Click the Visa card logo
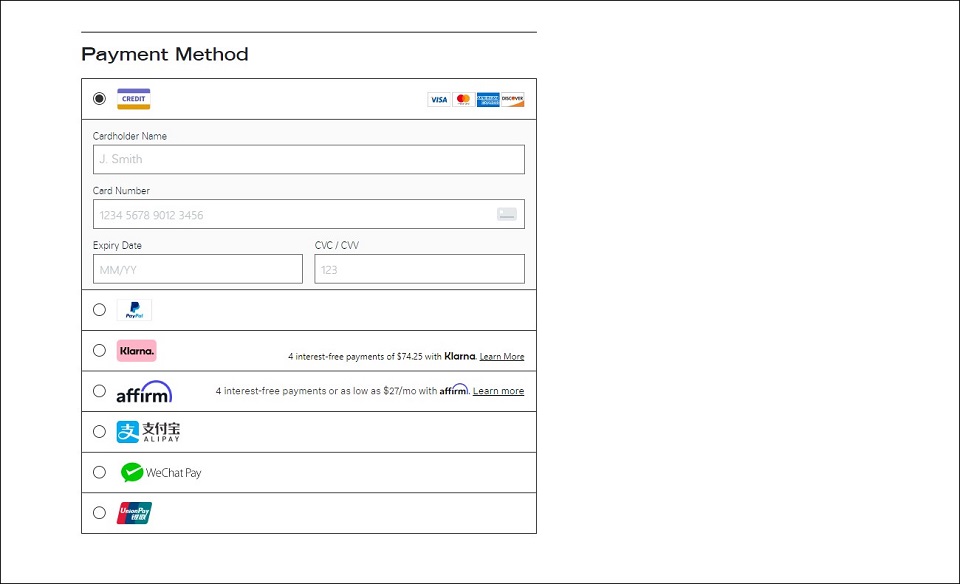 point(439,99)
